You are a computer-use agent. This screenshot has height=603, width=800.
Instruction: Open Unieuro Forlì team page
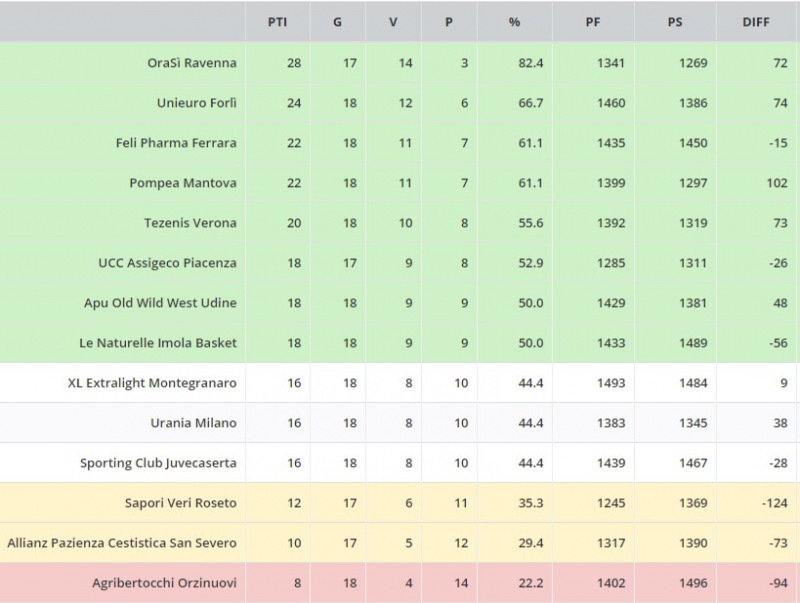pyautogui.click(x=197, y=103)
